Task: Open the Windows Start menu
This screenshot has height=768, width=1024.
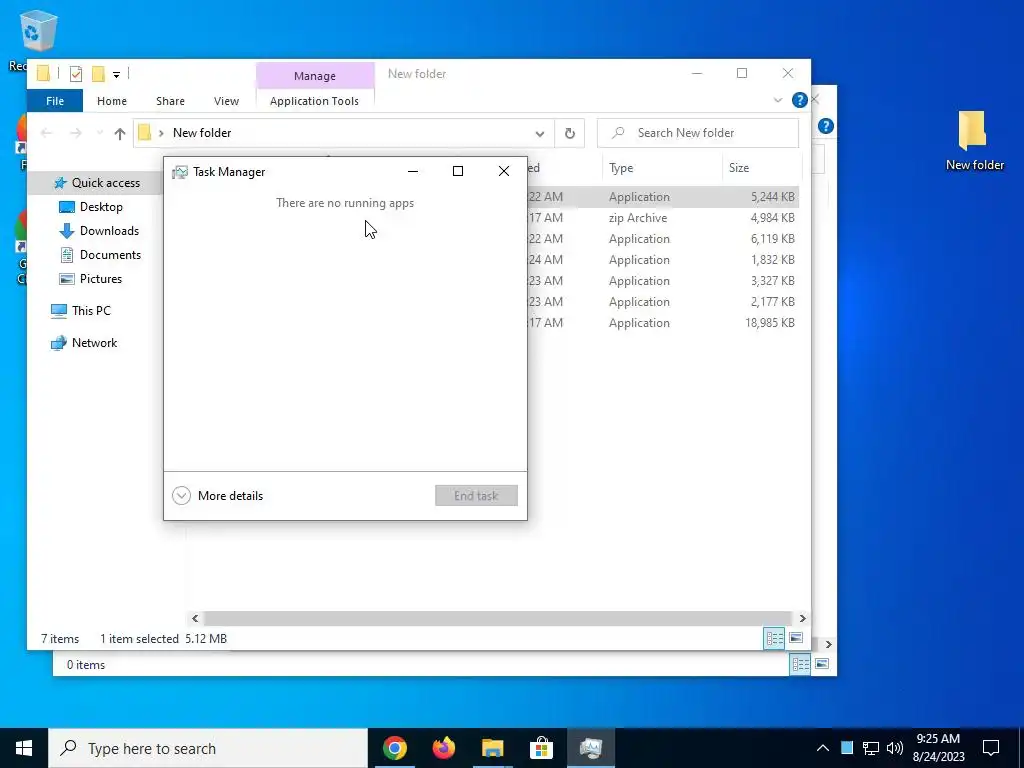Action: coord(24,748)
